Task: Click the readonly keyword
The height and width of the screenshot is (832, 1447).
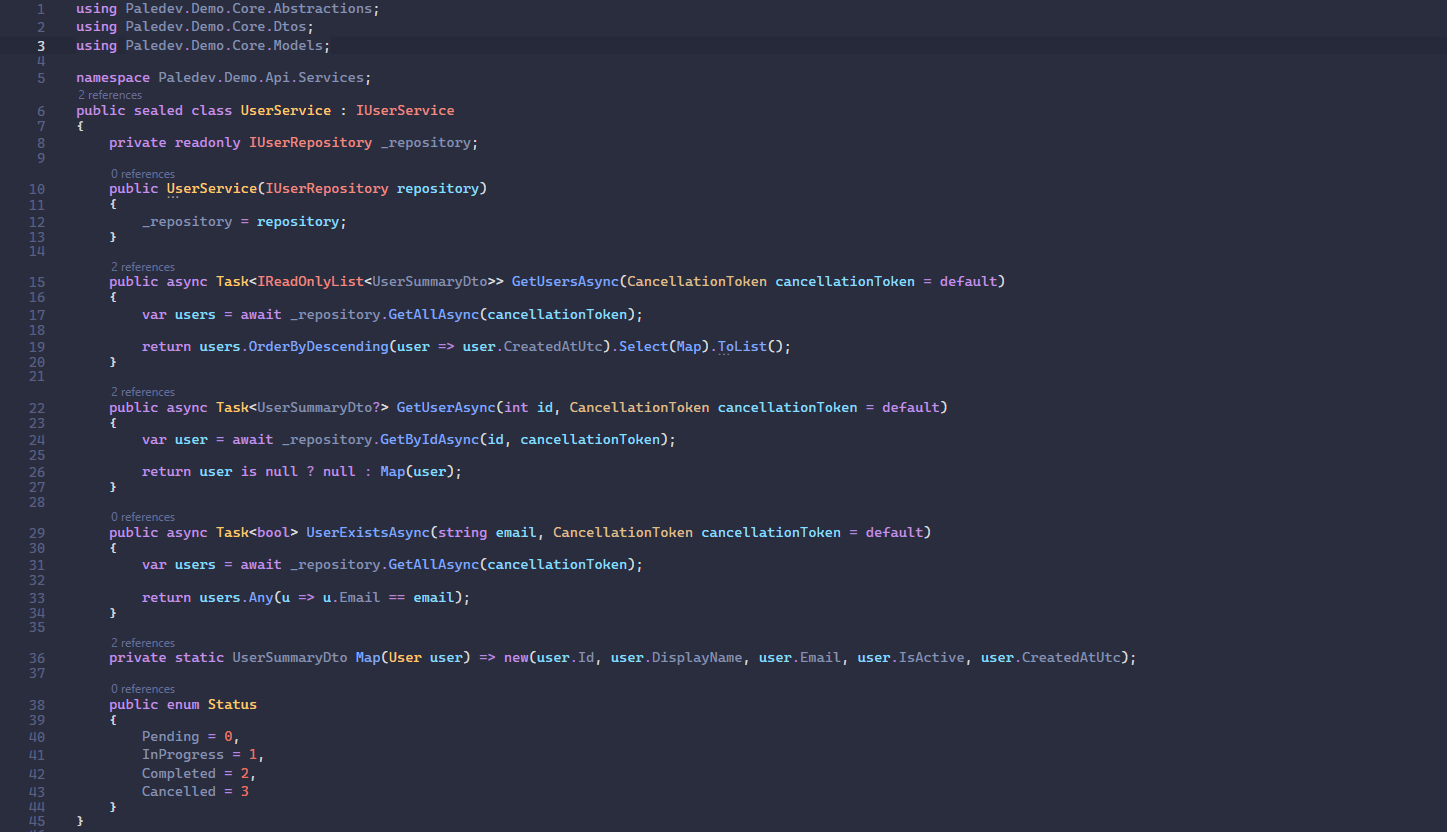Action: pyautogui.click(x=208, y=142)
